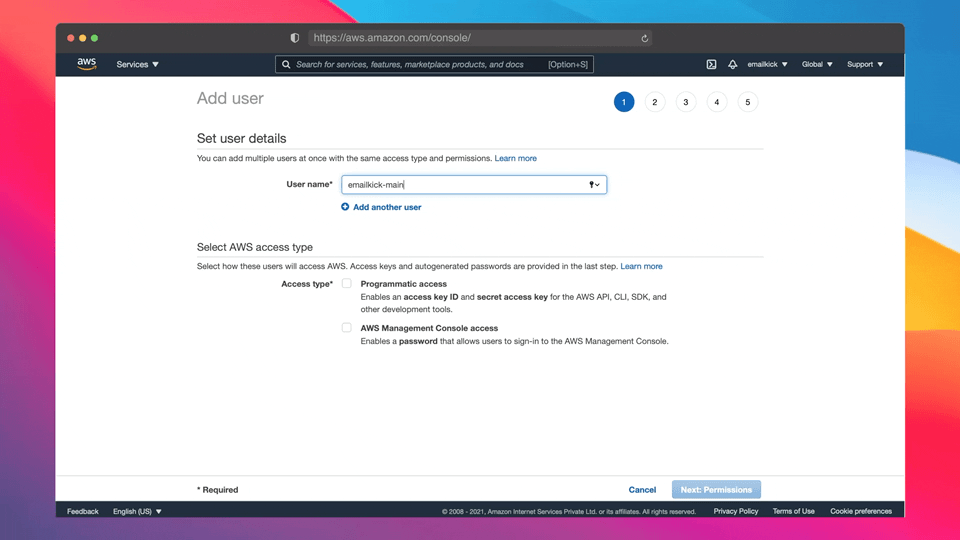Focus the AWS services search box

pyautogui.click(x=434, y=64)
